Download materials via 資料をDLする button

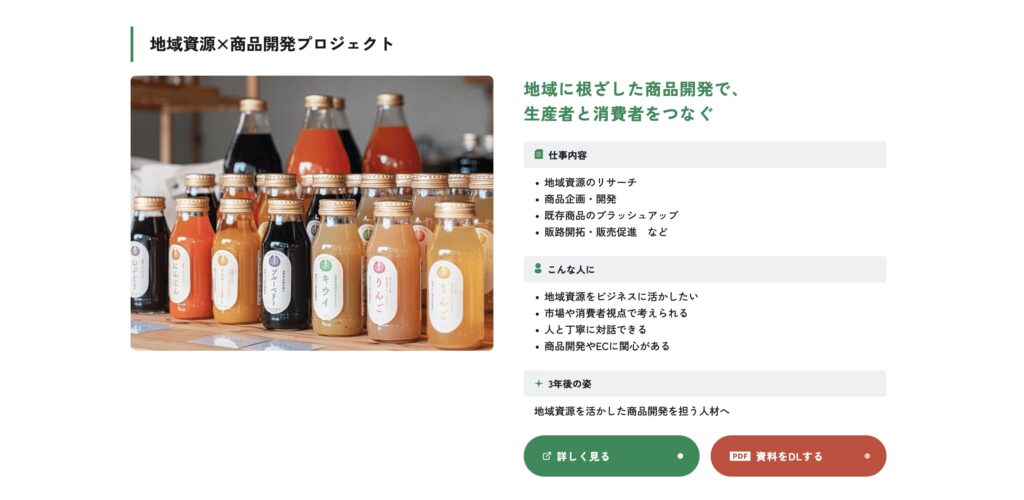(798, 456)
